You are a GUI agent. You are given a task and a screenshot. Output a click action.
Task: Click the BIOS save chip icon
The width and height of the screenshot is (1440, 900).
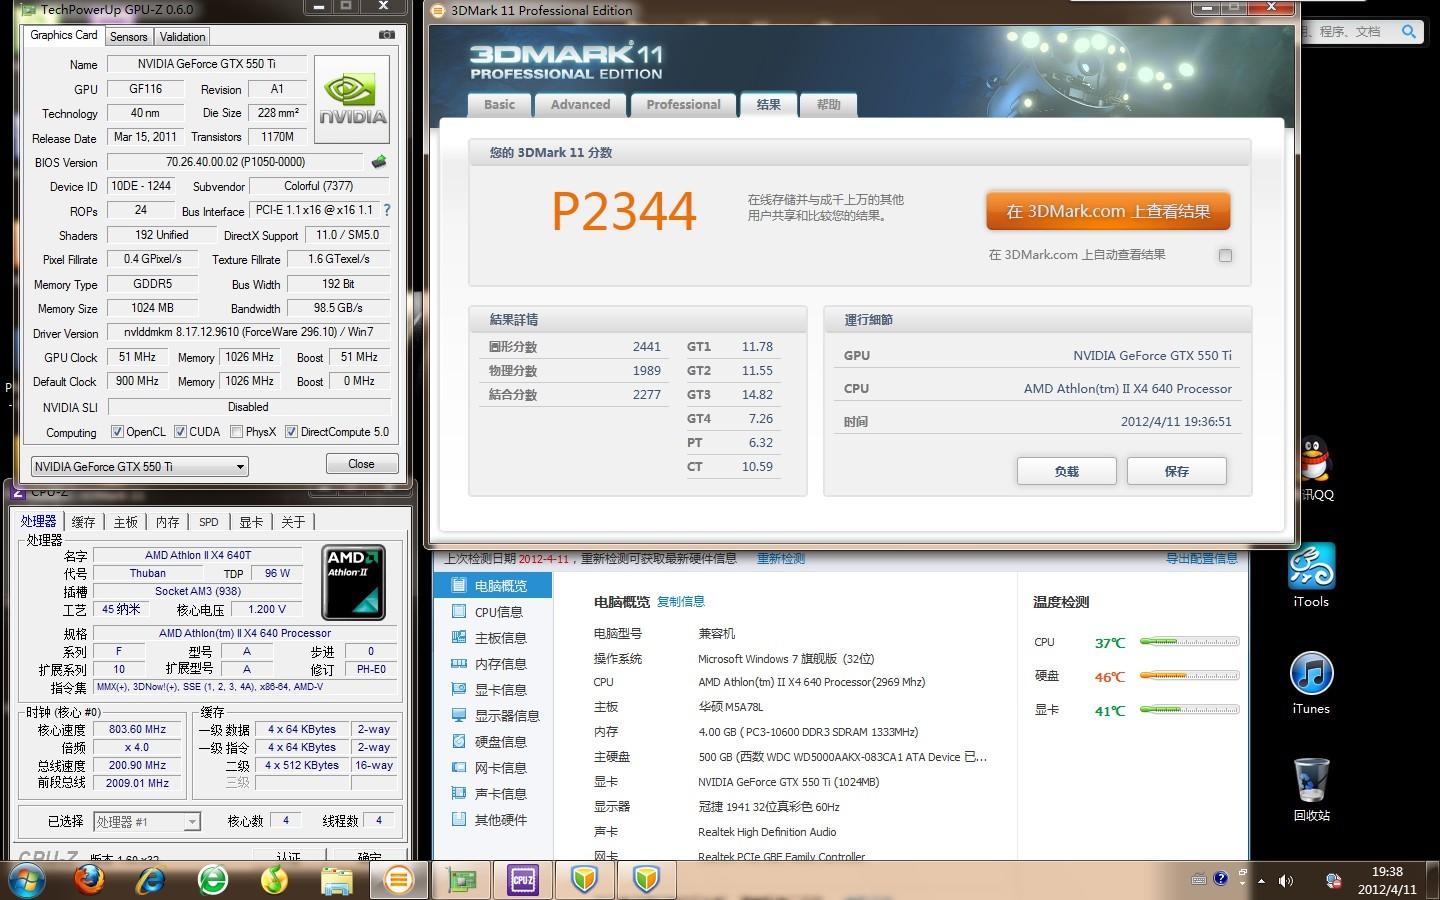click(x=379, y=162)
